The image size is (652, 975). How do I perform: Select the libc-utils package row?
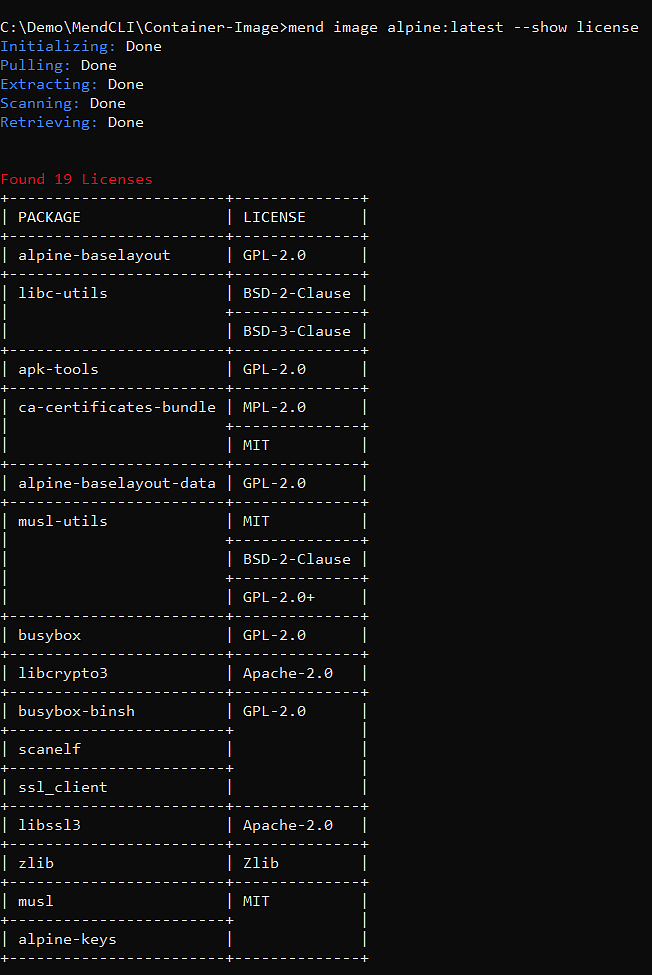[62, 293]
